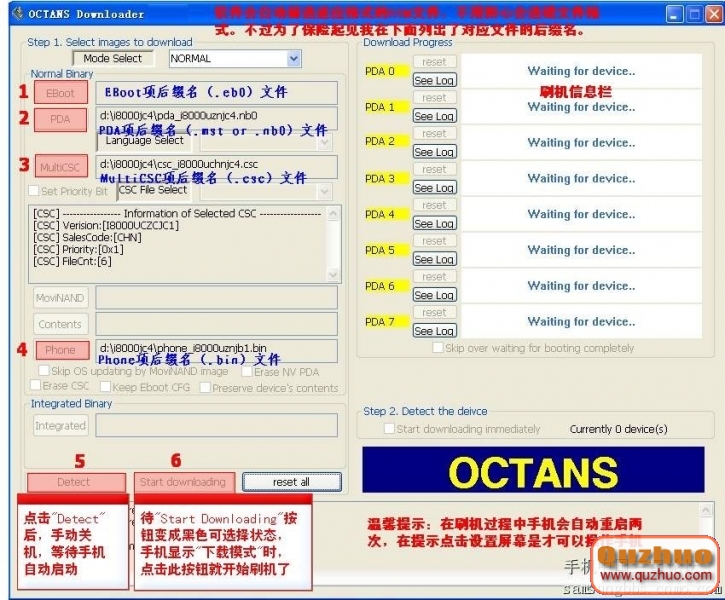
Task: Click See Log for PDA 2
Action: [434, 152]
